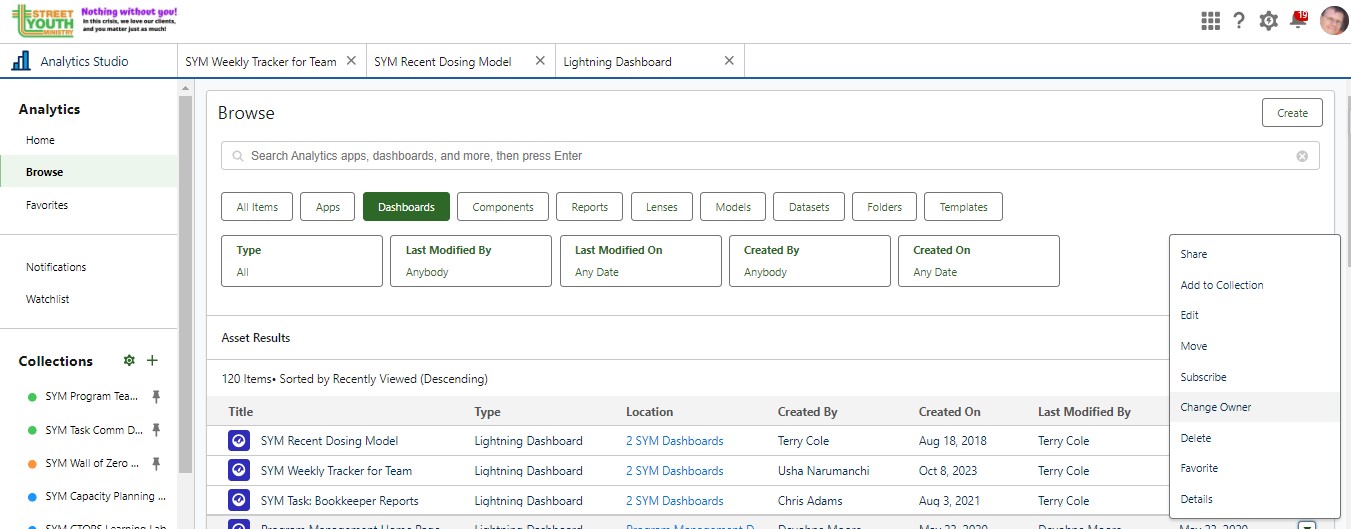Select the Apps filter
This screenshot has height=529, width=1351.
tap(328, 207)
